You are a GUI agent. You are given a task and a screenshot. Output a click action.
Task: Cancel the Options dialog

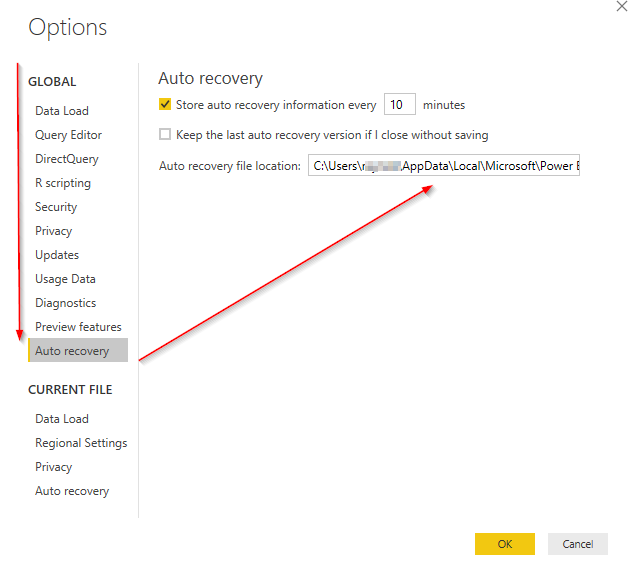click(x=578, y=544)
